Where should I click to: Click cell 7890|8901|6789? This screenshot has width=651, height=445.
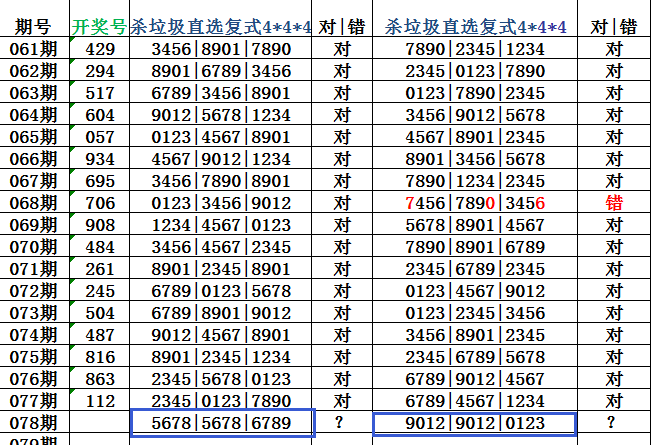coord(475,246)
